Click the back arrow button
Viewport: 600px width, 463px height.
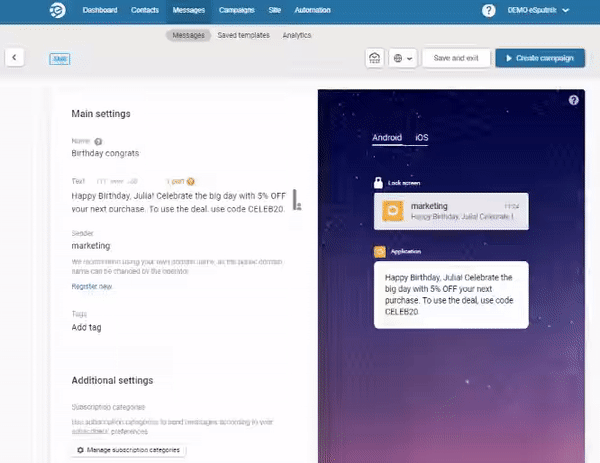point(15,58)
